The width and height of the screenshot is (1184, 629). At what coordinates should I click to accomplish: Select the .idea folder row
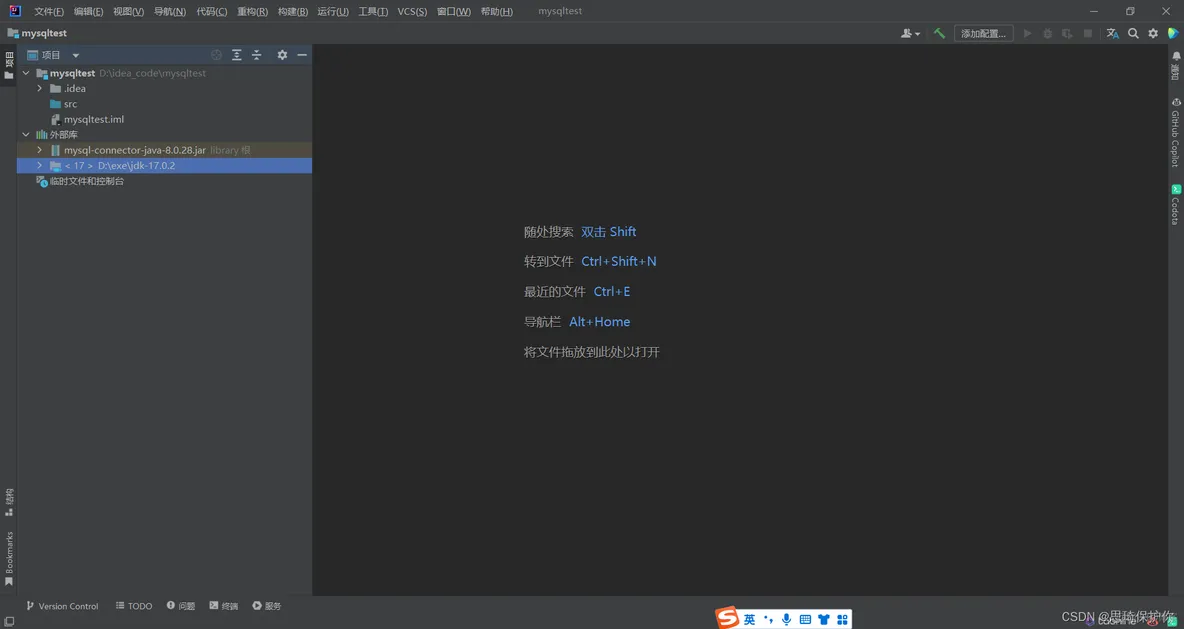pos(164,88)
